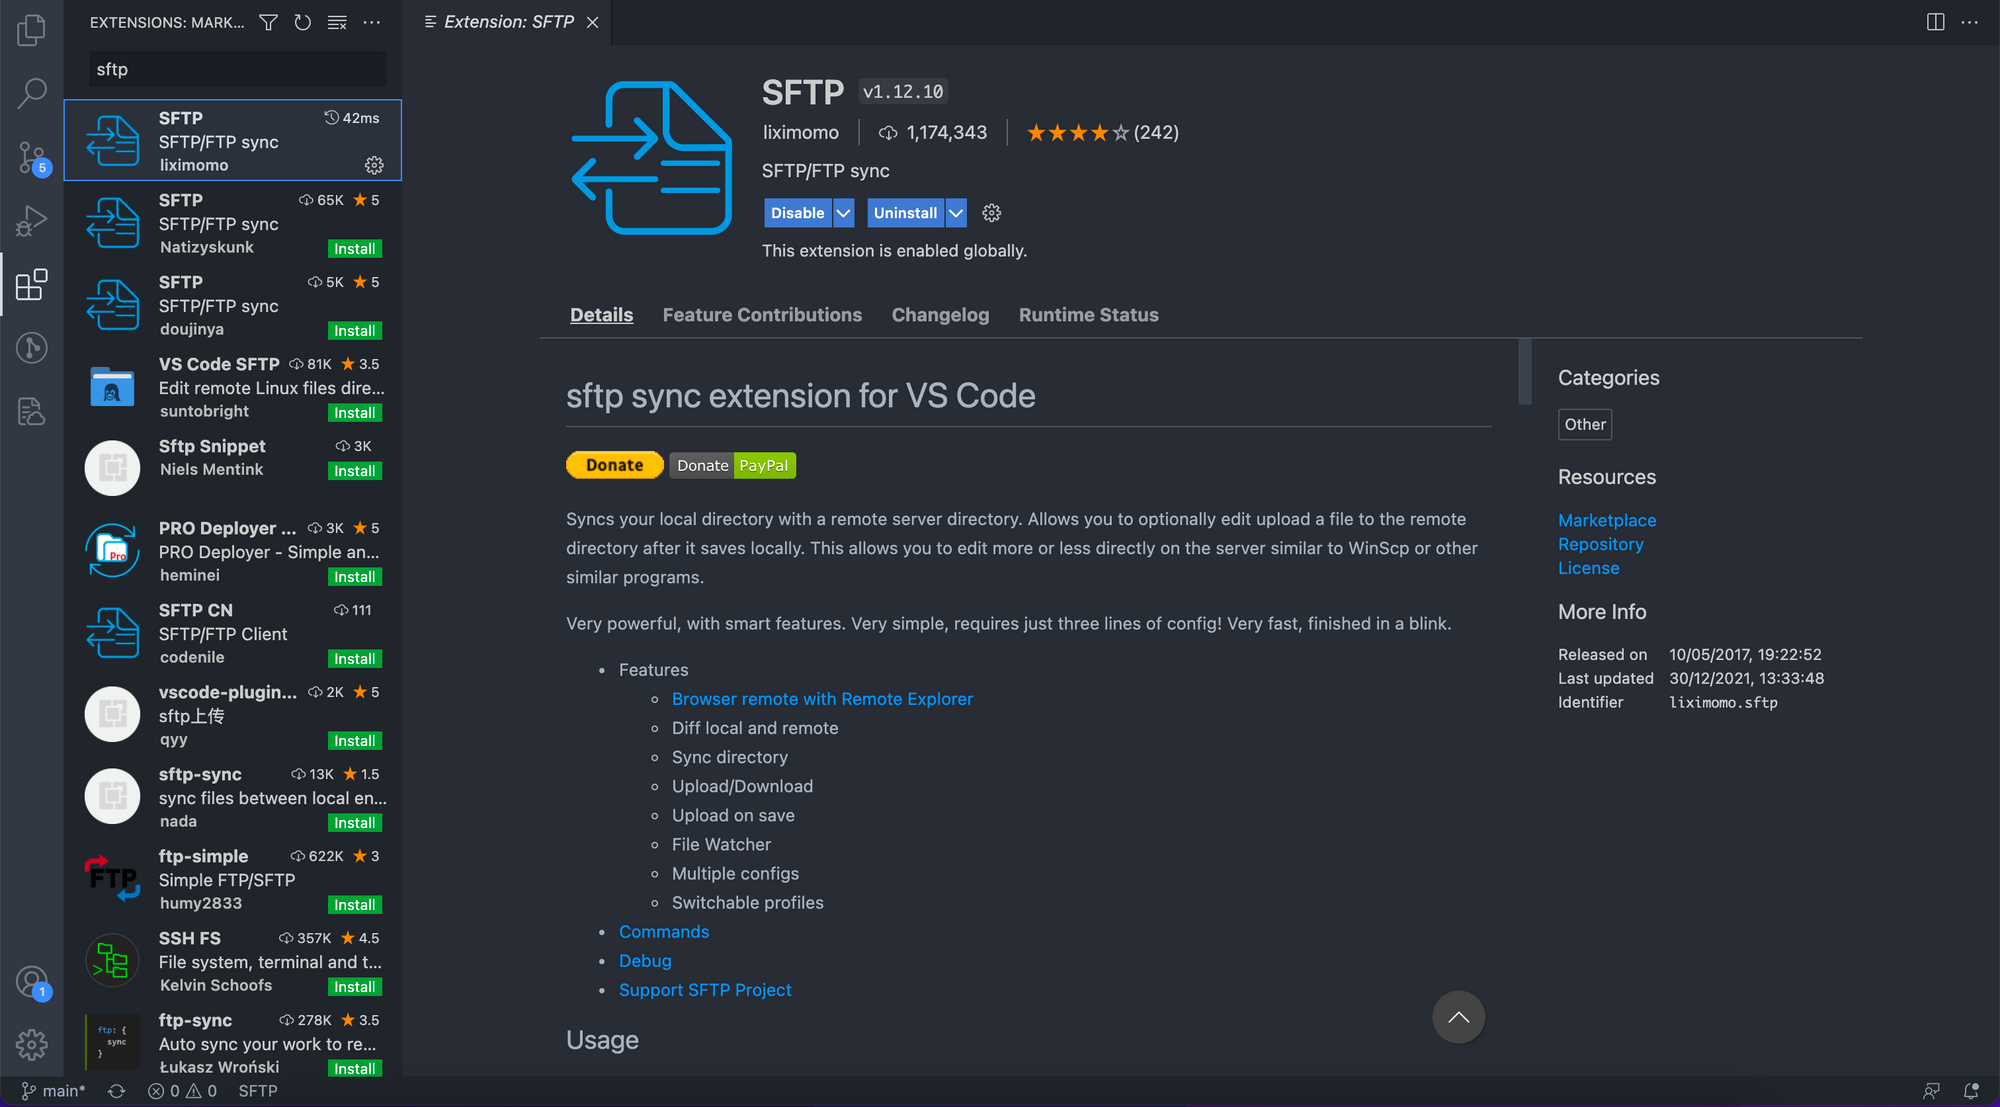2000x1107 pixels.
Task: Click the Uninstall dropdown arrow button
Action: pyautogui.click(x=956, y=213)
